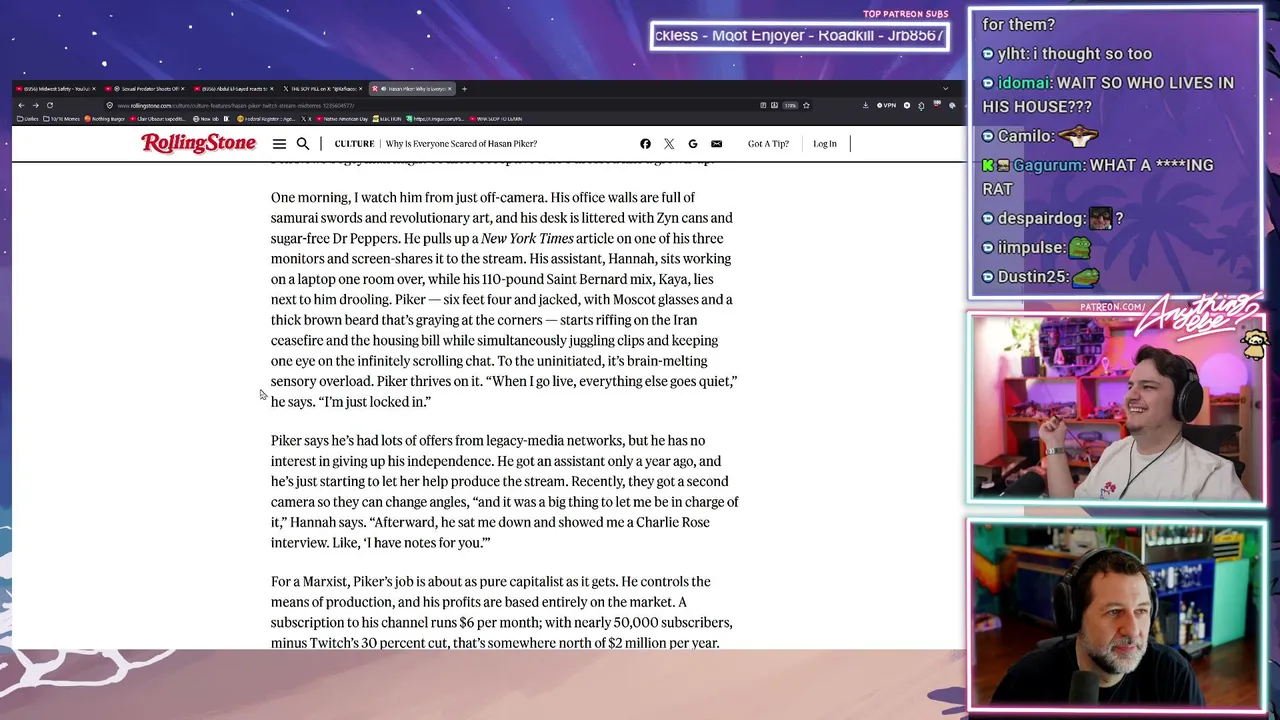Open the Rolling Stone search icon
The image size is (1280, 720).
(303, 144)
